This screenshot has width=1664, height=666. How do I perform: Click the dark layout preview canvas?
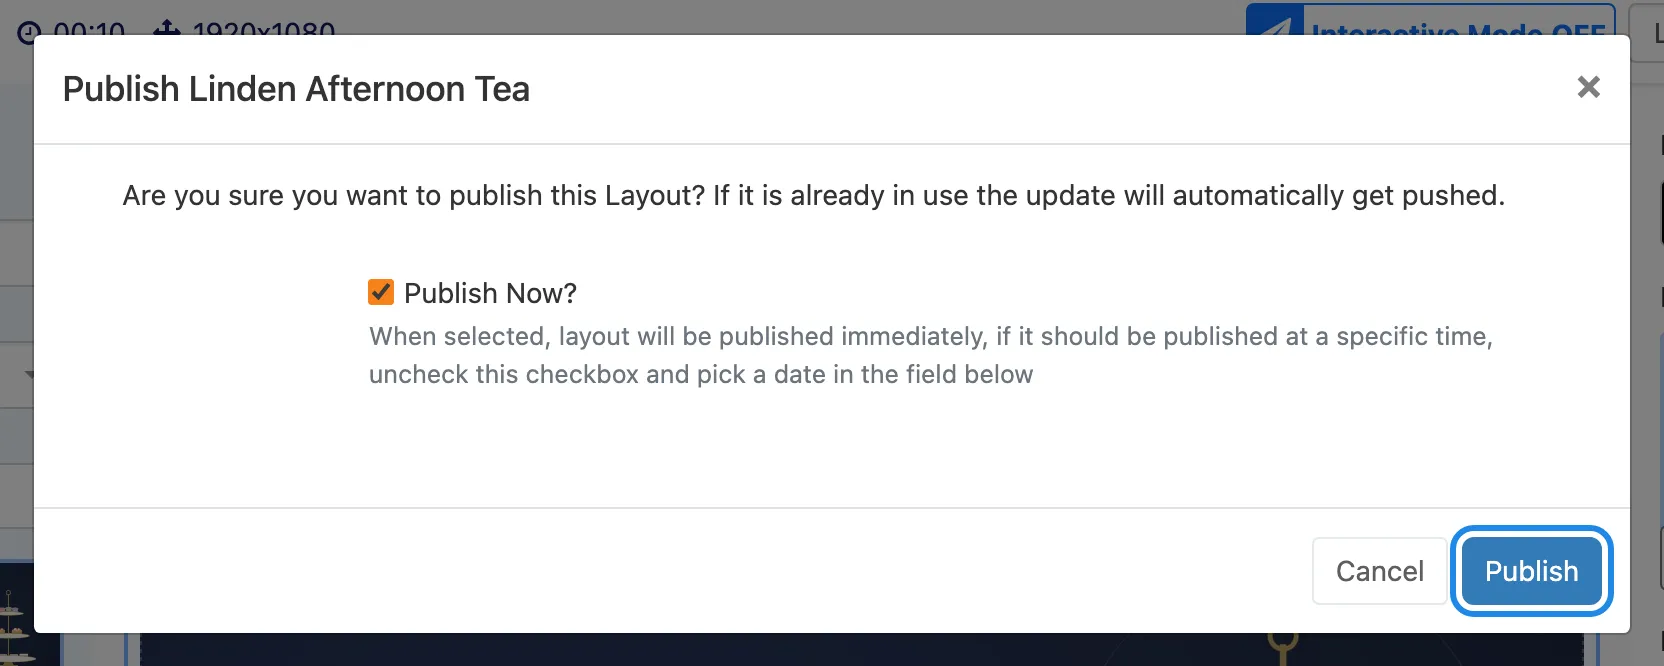860,649
